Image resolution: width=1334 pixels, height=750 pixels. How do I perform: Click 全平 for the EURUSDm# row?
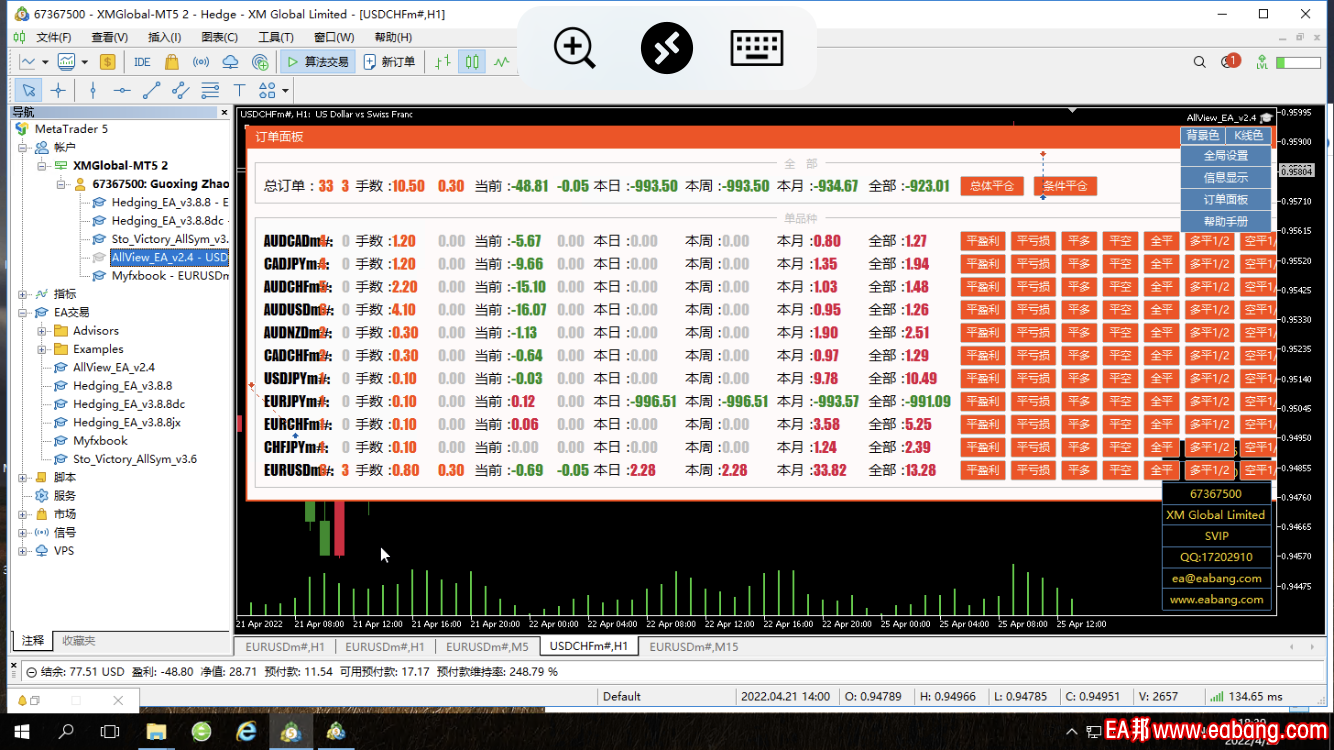click(x=1161, y=470)
